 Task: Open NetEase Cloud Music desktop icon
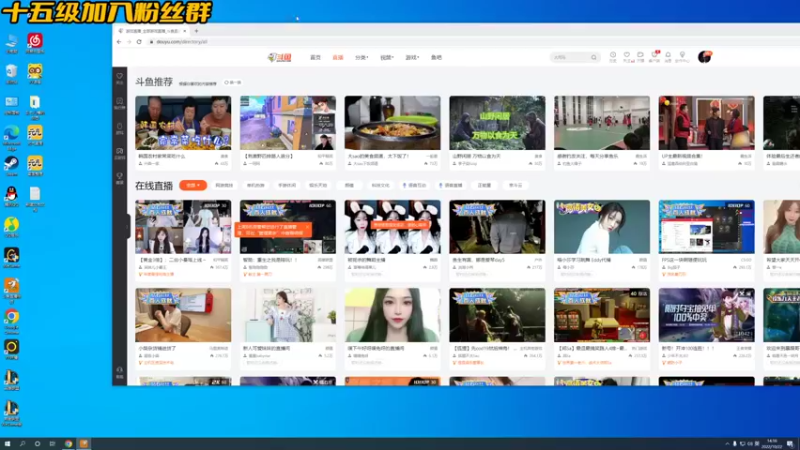click(x=35, y=43)
